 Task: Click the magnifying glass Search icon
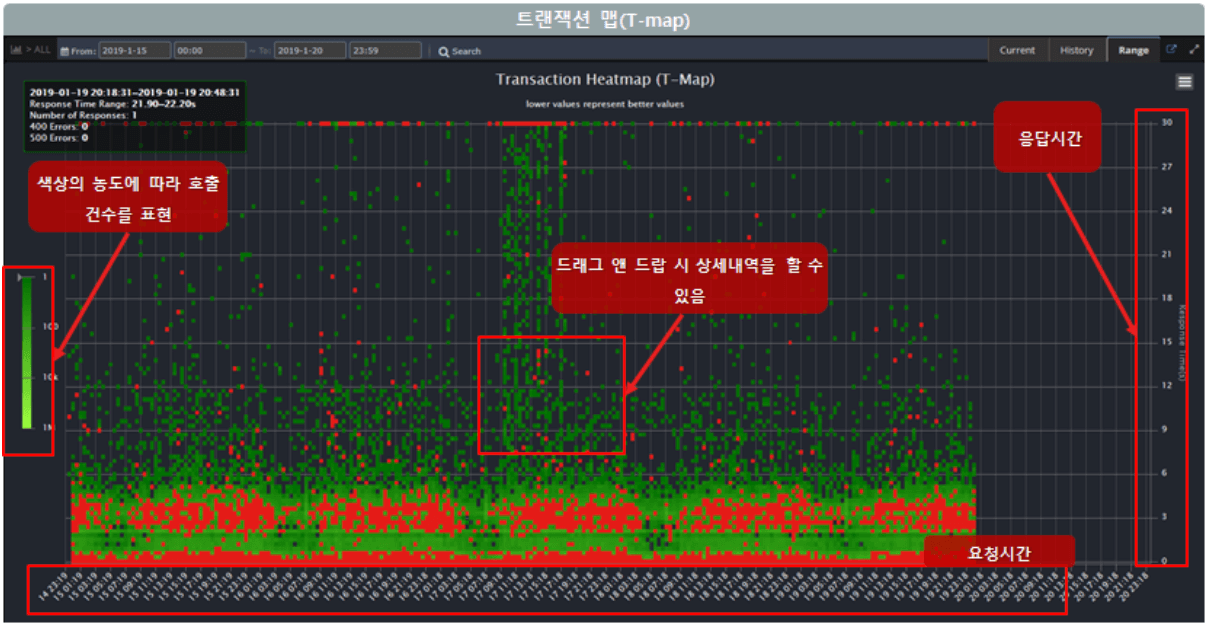[x=443, y=51]
